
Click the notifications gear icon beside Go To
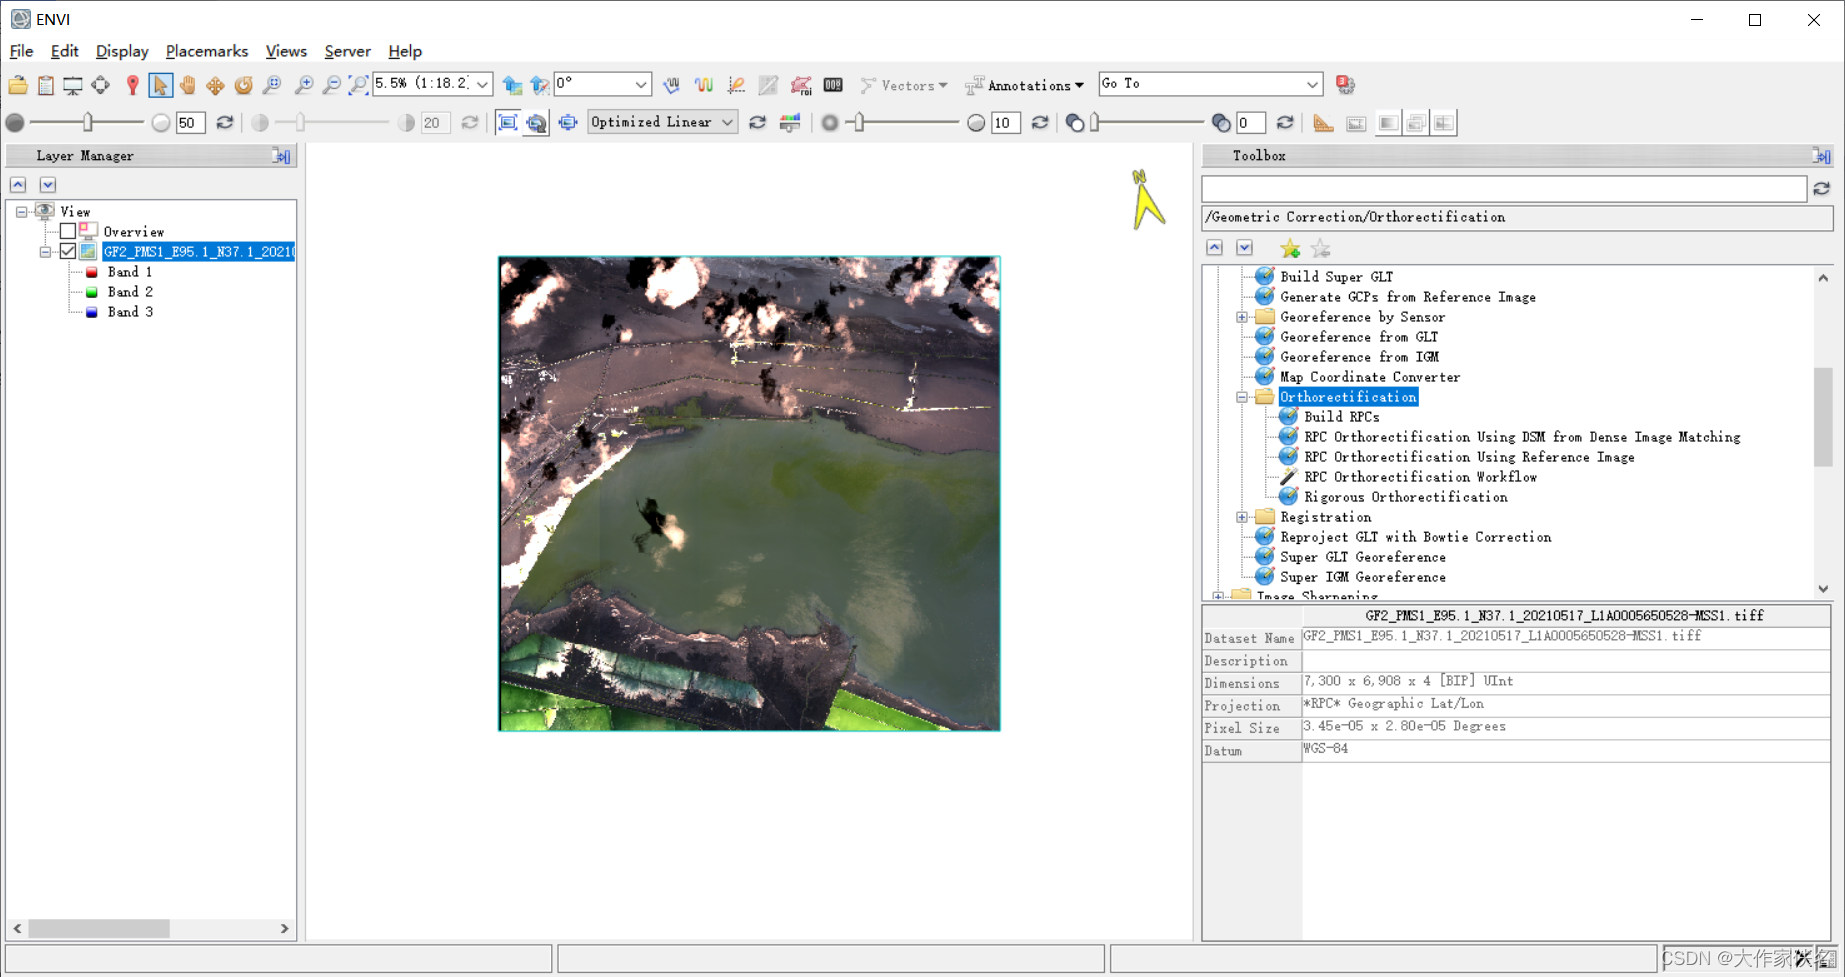pos(1346,85)
